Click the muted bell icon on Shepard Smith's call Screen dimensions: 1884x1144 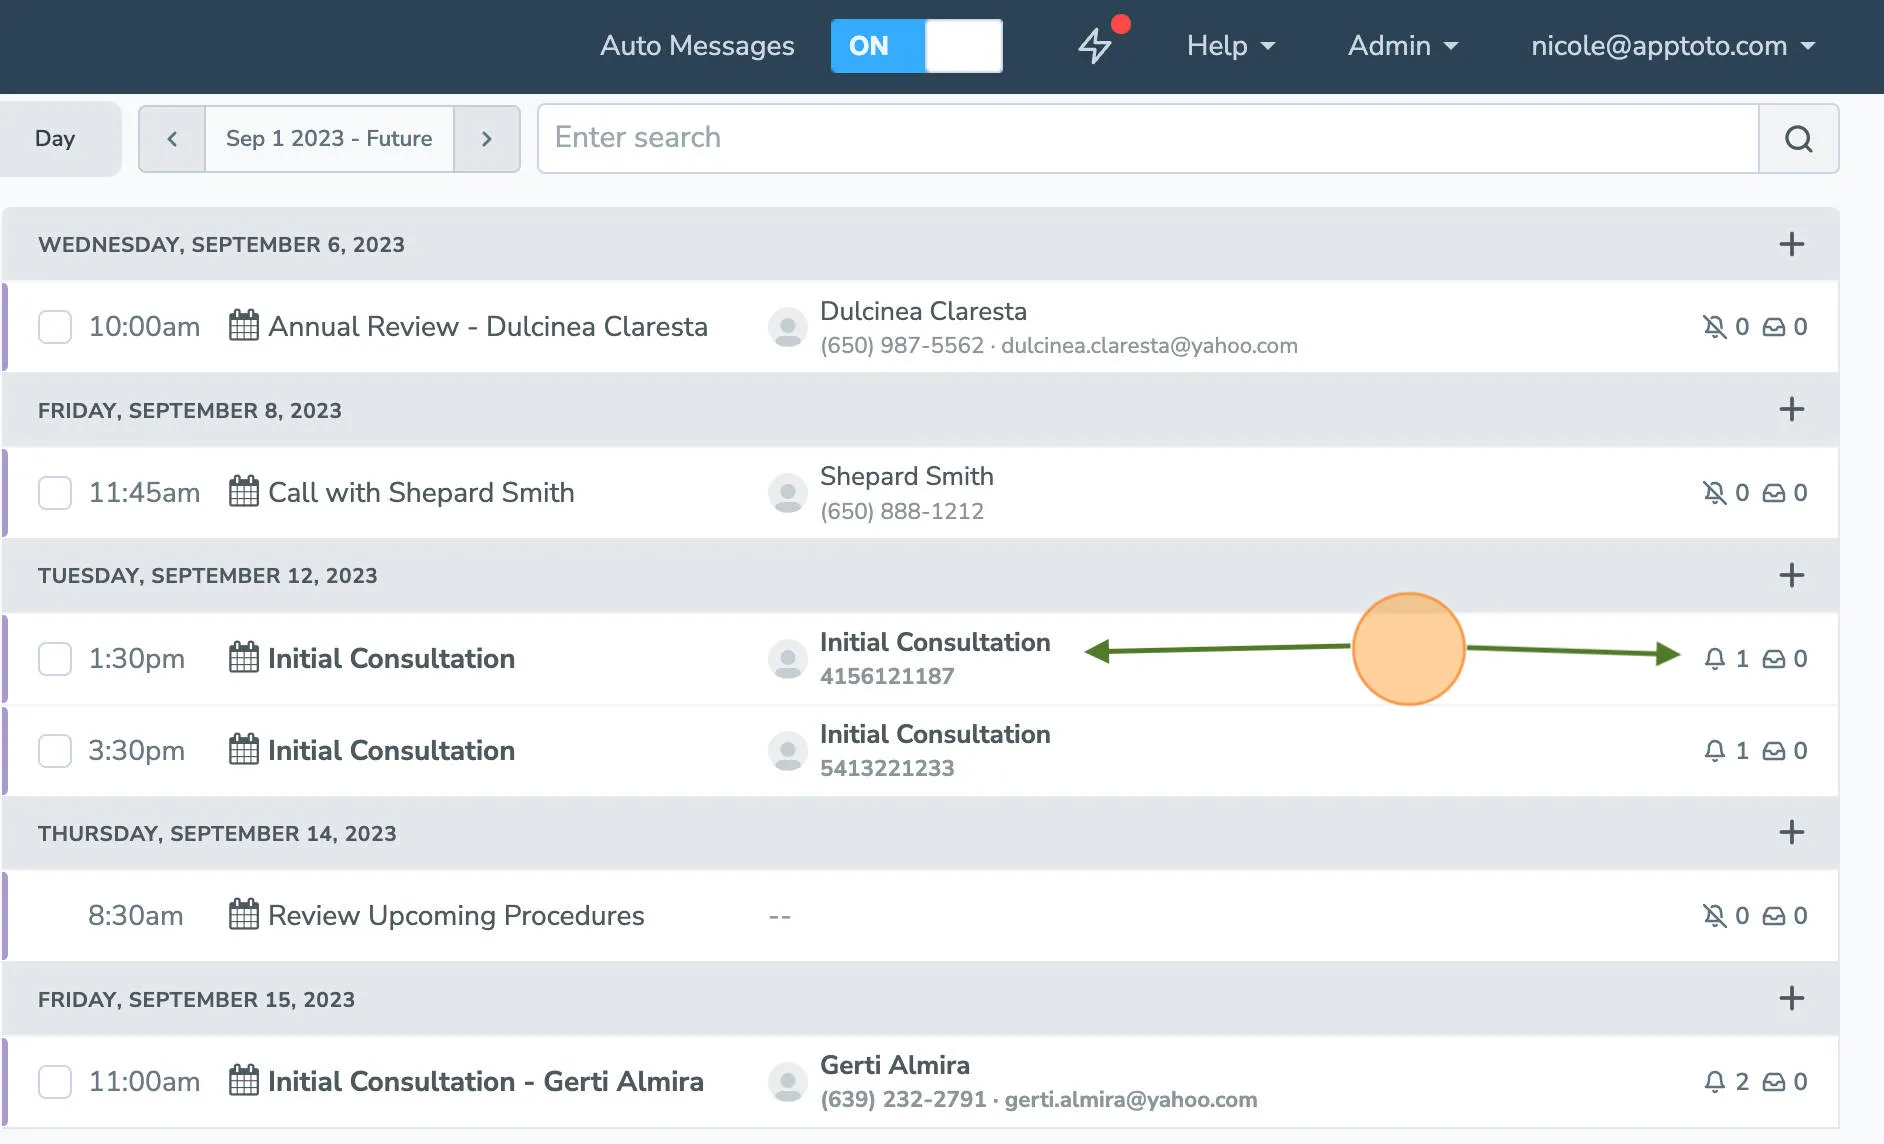coord(1714,492)
